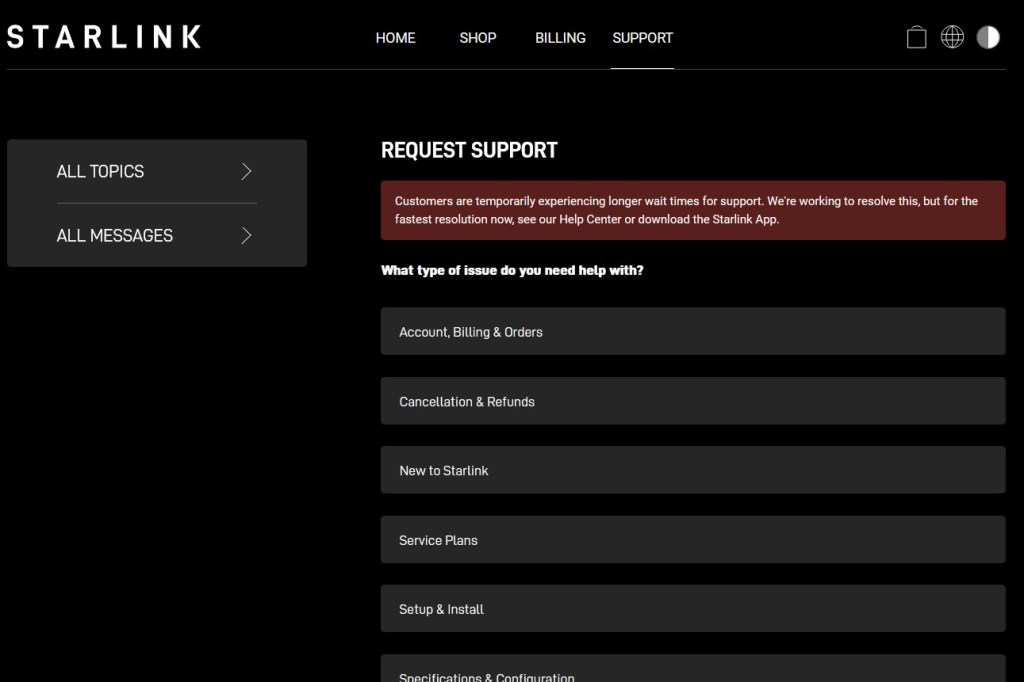Pick the New to Starlink option
Image resolution: width=1024 pixels, height=682 pixels.
(692, 470)
